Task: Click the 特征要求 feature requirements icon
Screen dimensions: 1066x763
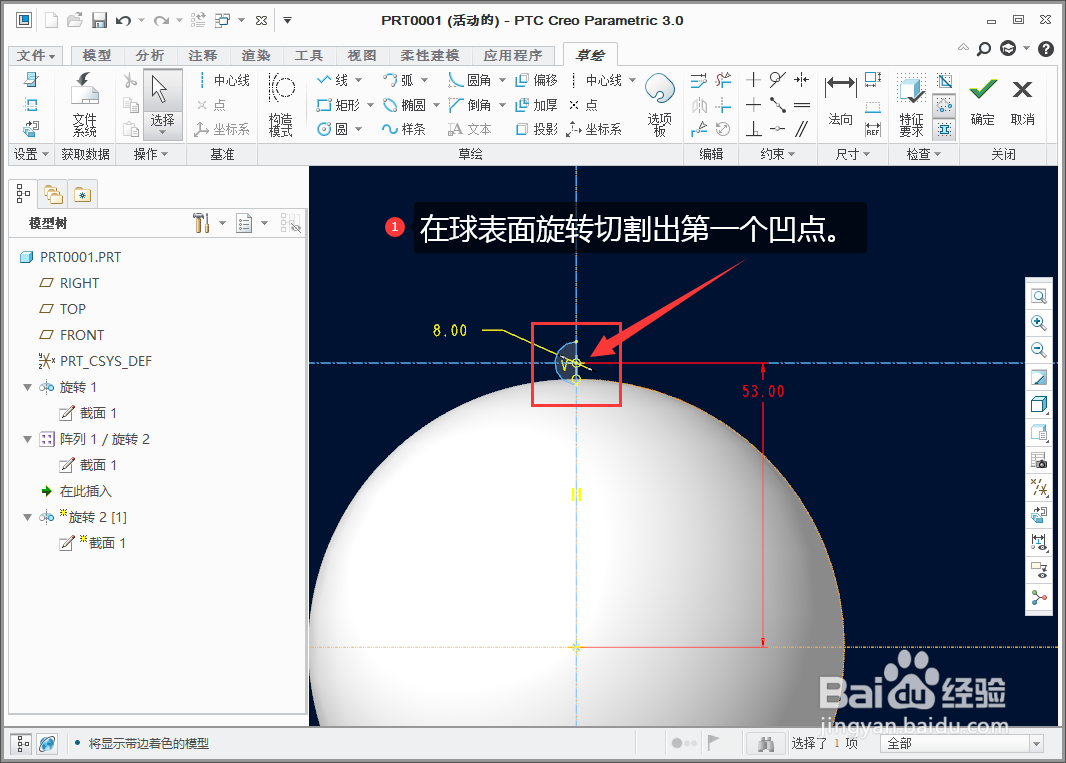Action: point(911,105)
